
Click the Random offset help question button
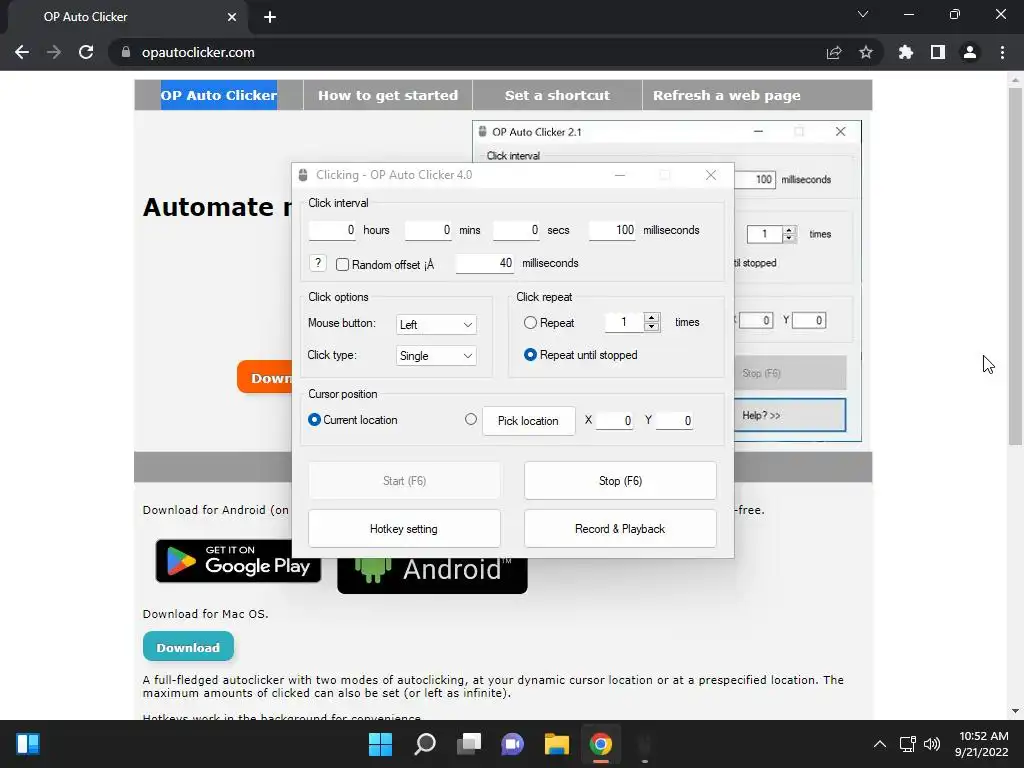click(x=317, y=263)
